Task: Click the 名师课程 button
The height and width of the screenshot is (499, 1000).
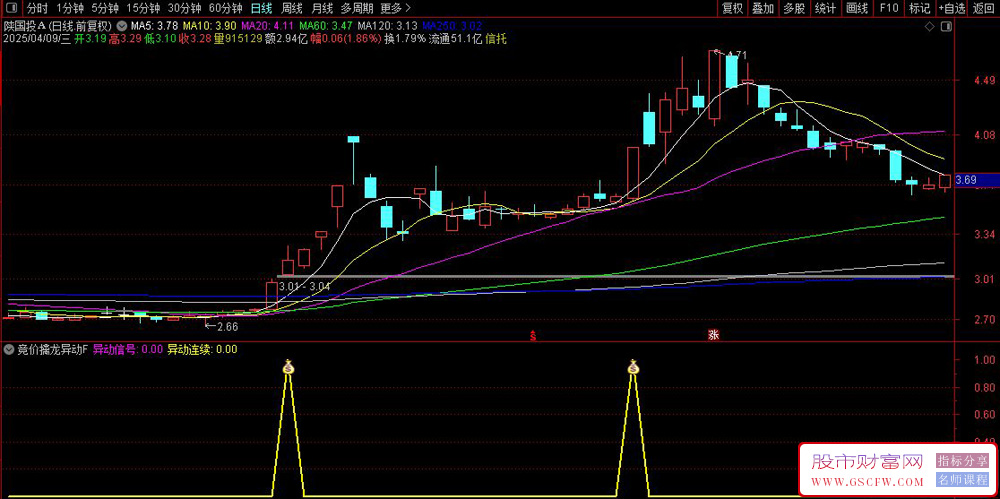Action: (962, 480)
